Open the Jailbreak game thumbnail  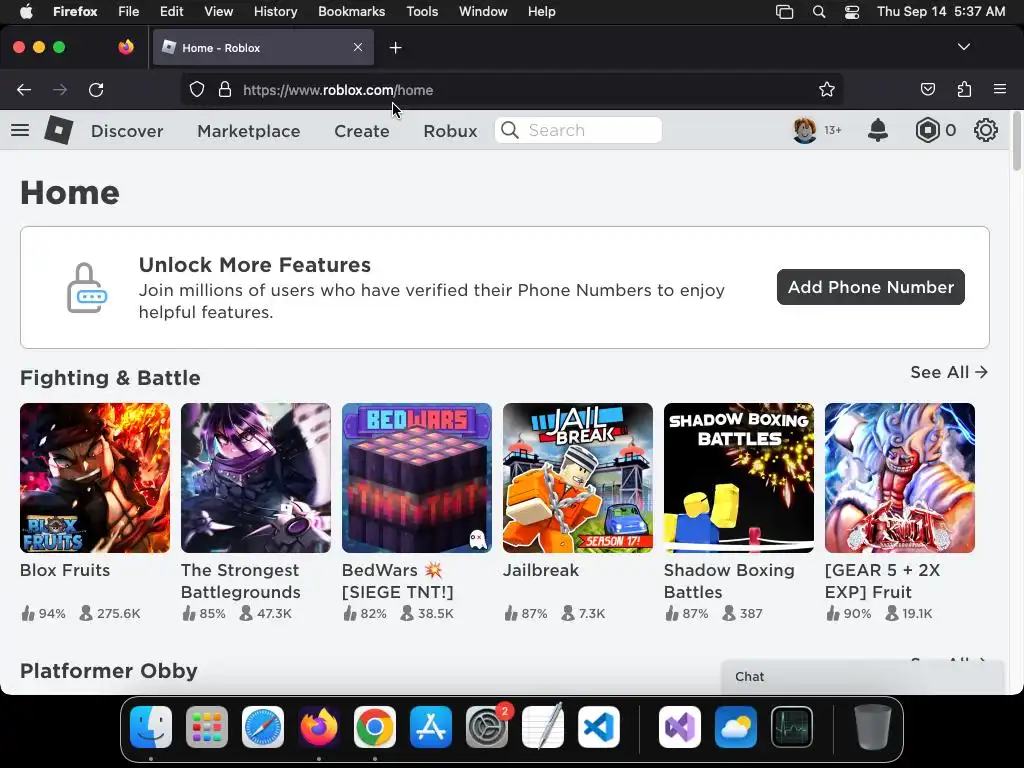(x=578, y=478)
